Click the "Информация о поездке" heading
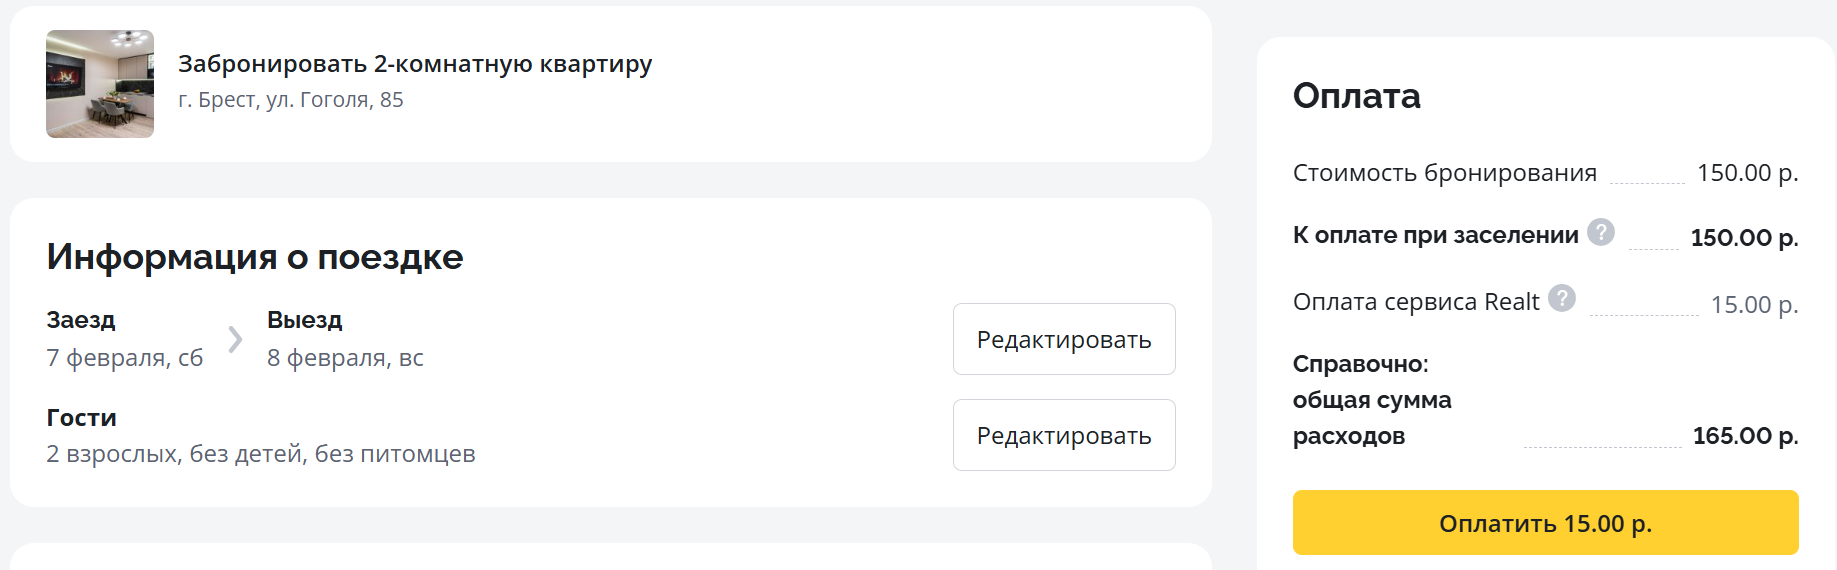The height and width of the screenshot is (570, 1837). point(255,257)
